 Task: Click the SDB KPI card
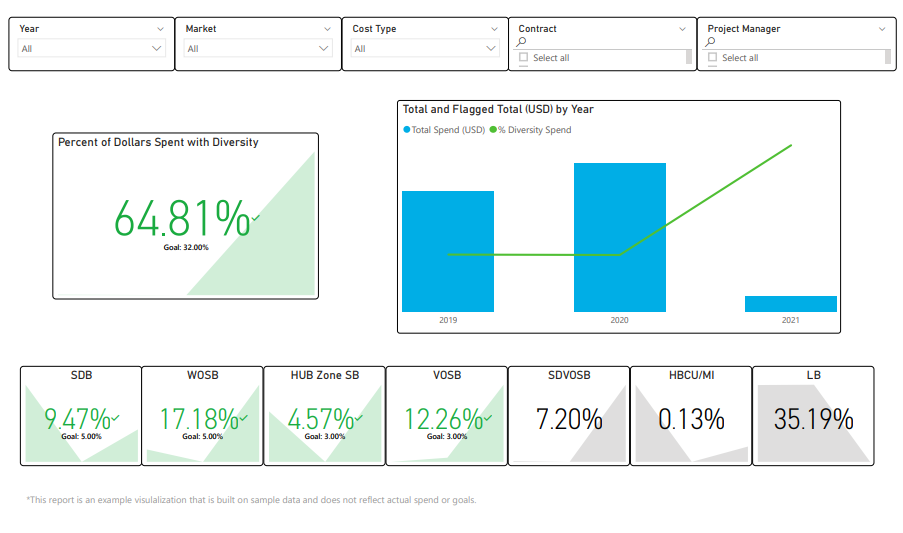81,416
